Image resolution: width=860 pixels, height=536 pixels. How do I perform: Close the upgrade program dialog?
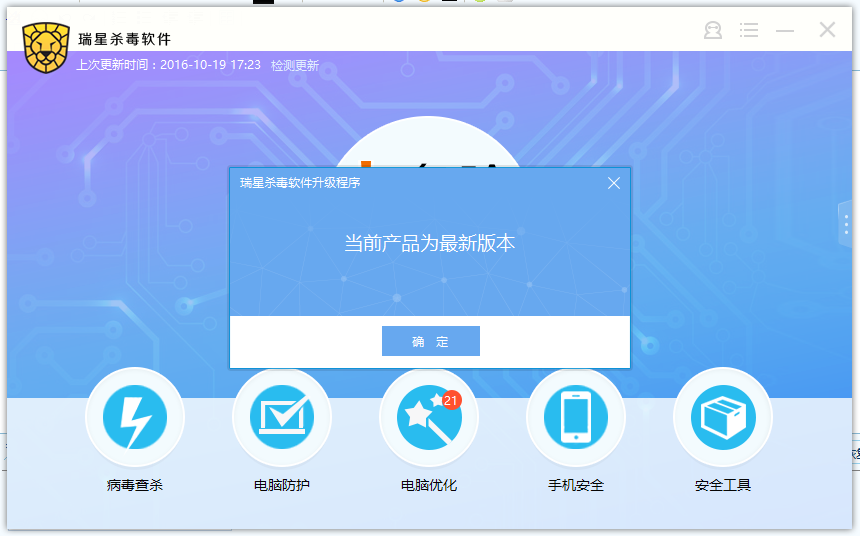pyautogui.click(x=614, y=183)
